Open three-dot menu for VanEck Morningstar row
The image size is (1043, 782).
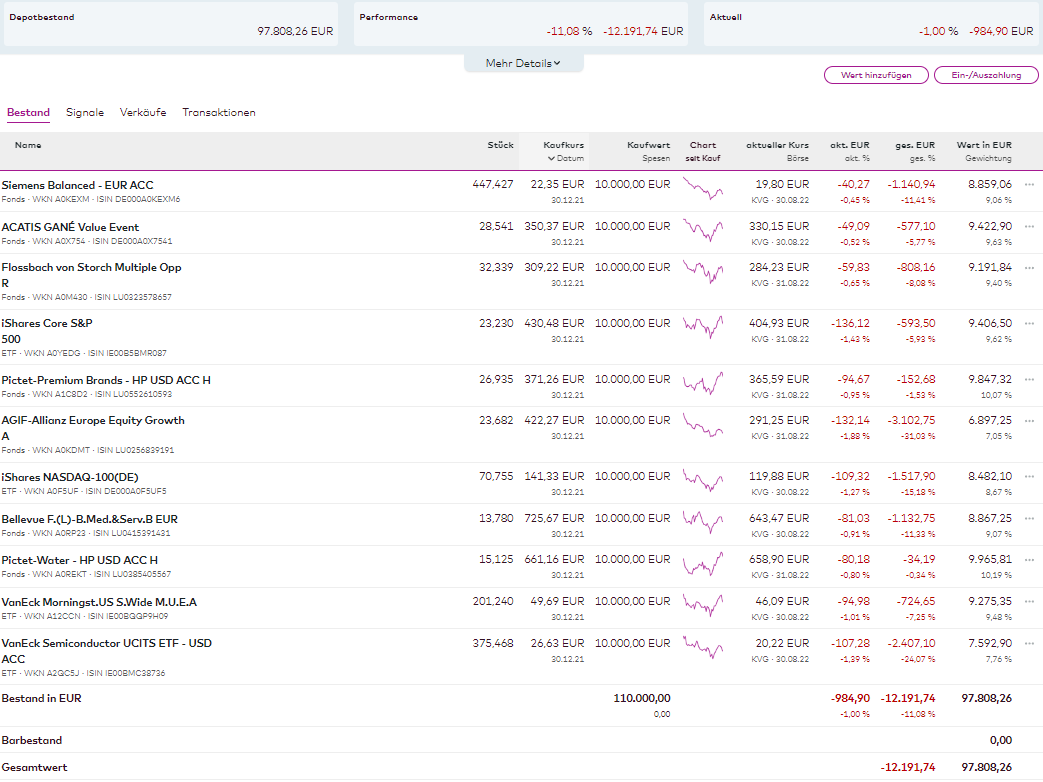1029,601
